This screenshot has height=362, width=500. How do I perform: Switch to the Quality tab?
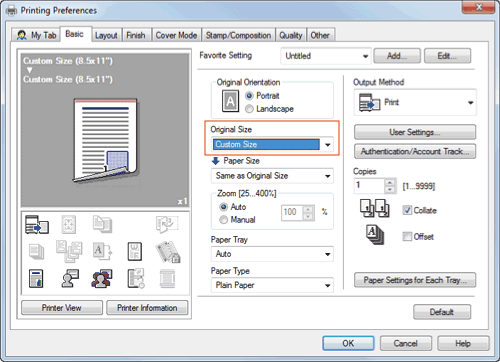tap(291, 35)
